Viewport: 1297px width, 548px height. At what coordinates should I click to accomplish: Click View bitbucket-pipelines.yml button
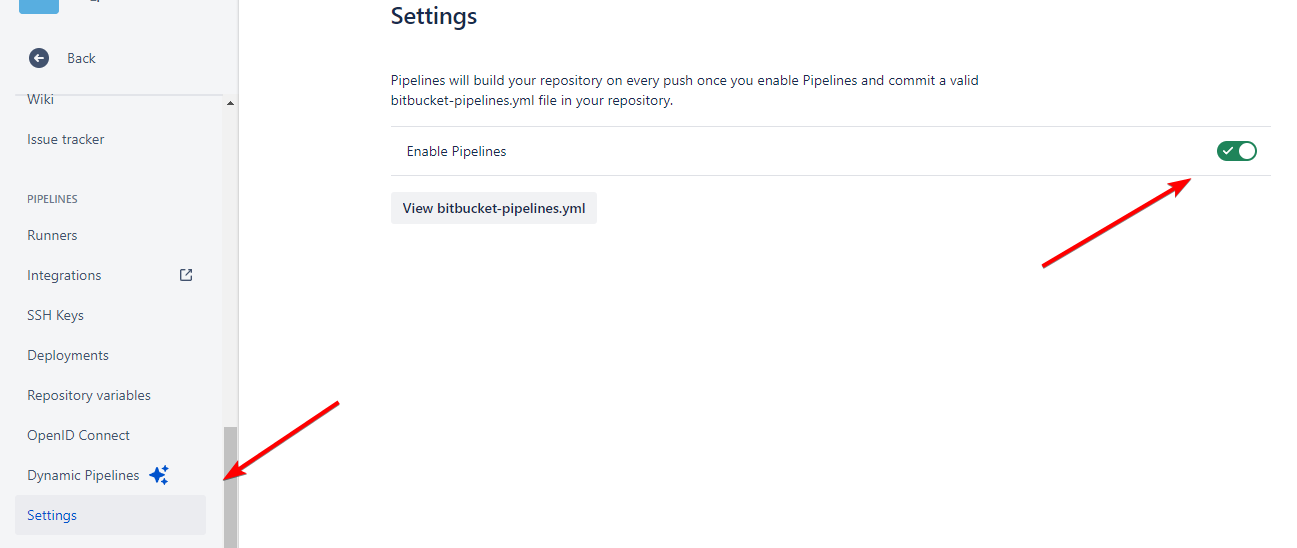[494, 208]
